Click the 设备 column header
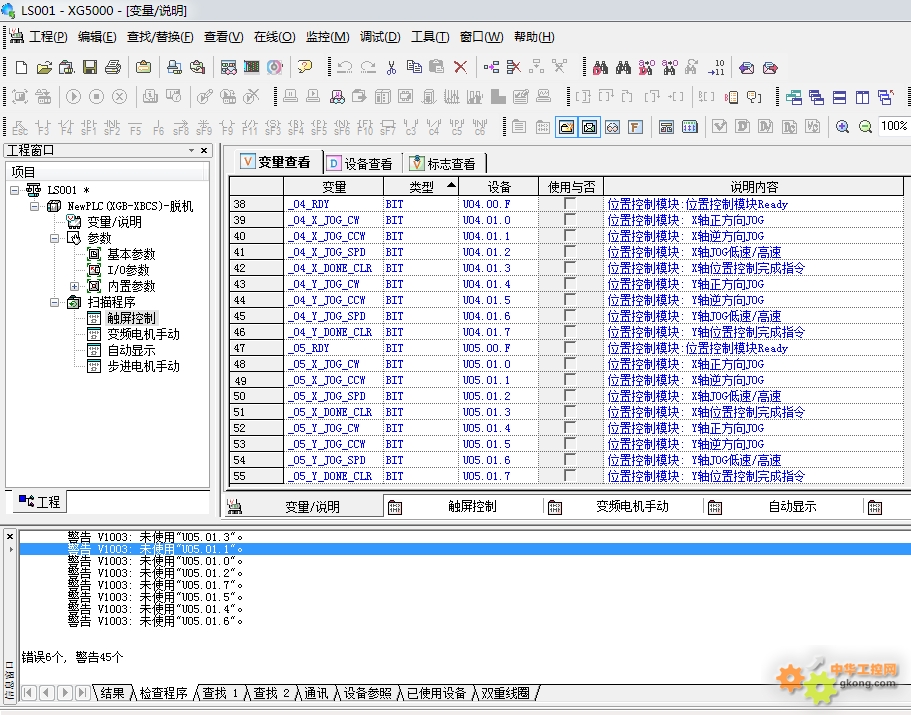The height and width of the screenshot is (715, 911). [x=498, y=186]
